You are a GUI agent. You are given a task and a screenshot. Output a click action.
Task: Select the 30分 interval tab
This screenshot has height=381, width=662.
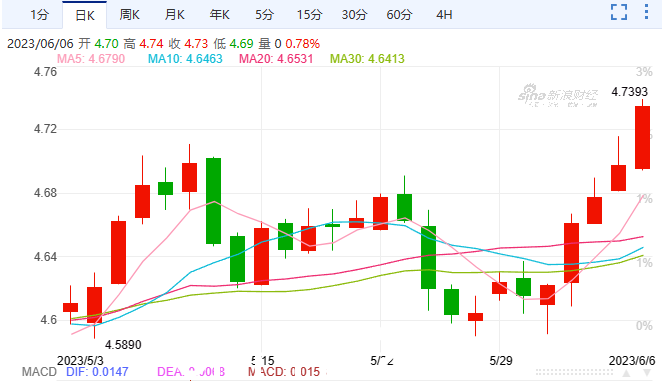pyautogui.click(x=355, y=15)
